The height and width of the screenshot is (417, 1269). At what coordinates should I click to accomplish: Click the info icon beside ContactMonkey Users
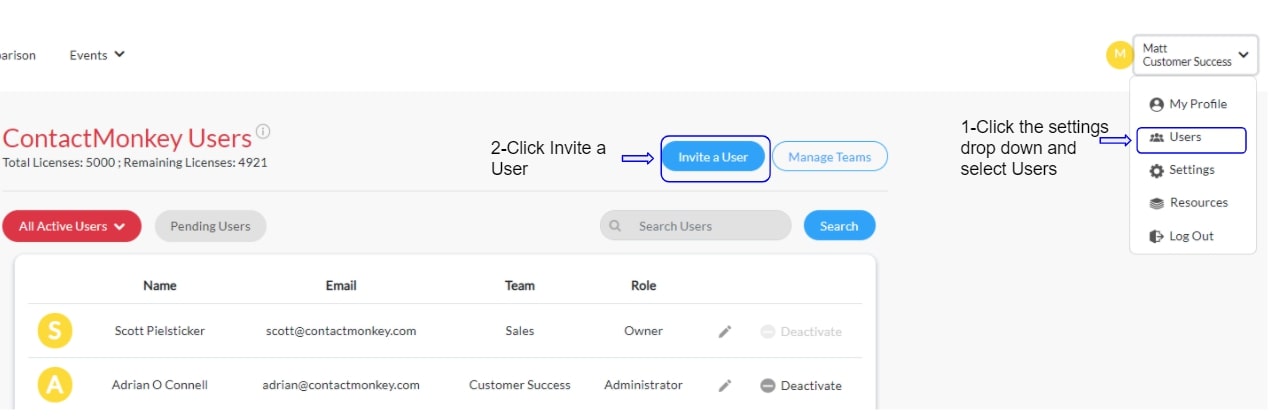pyautogui.click(x=263, y=131)
